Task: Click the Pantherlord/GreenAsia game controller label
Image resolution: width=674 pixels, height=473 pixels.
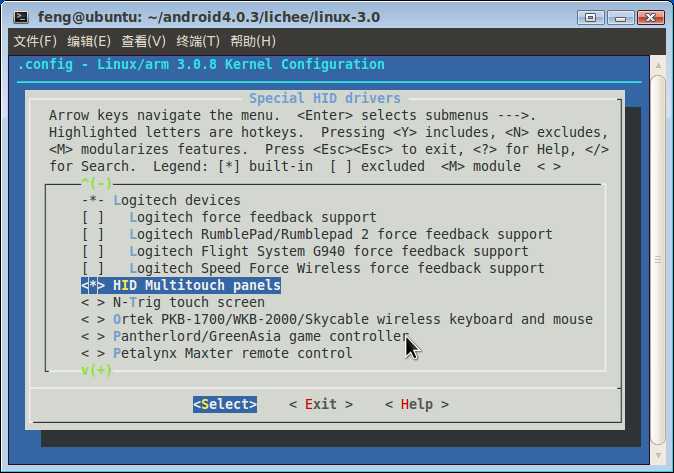Action: click(x=260, y=336)
